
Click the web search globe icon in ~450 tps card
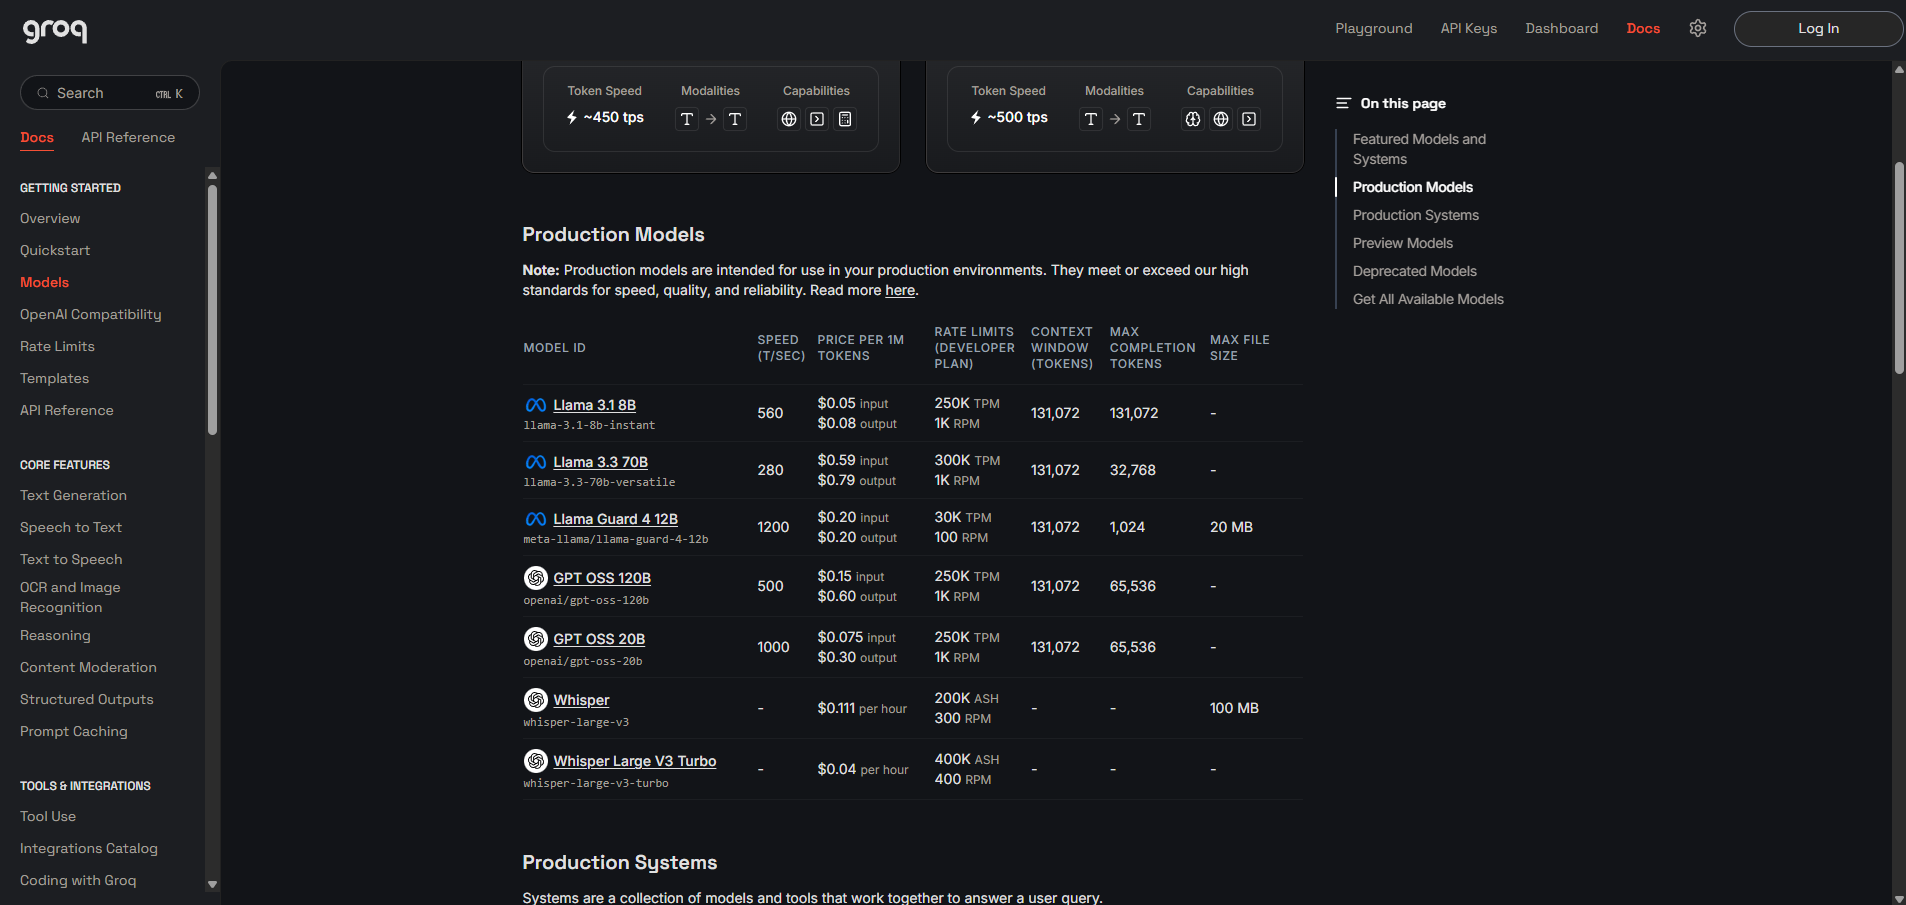tap(789, 119)
